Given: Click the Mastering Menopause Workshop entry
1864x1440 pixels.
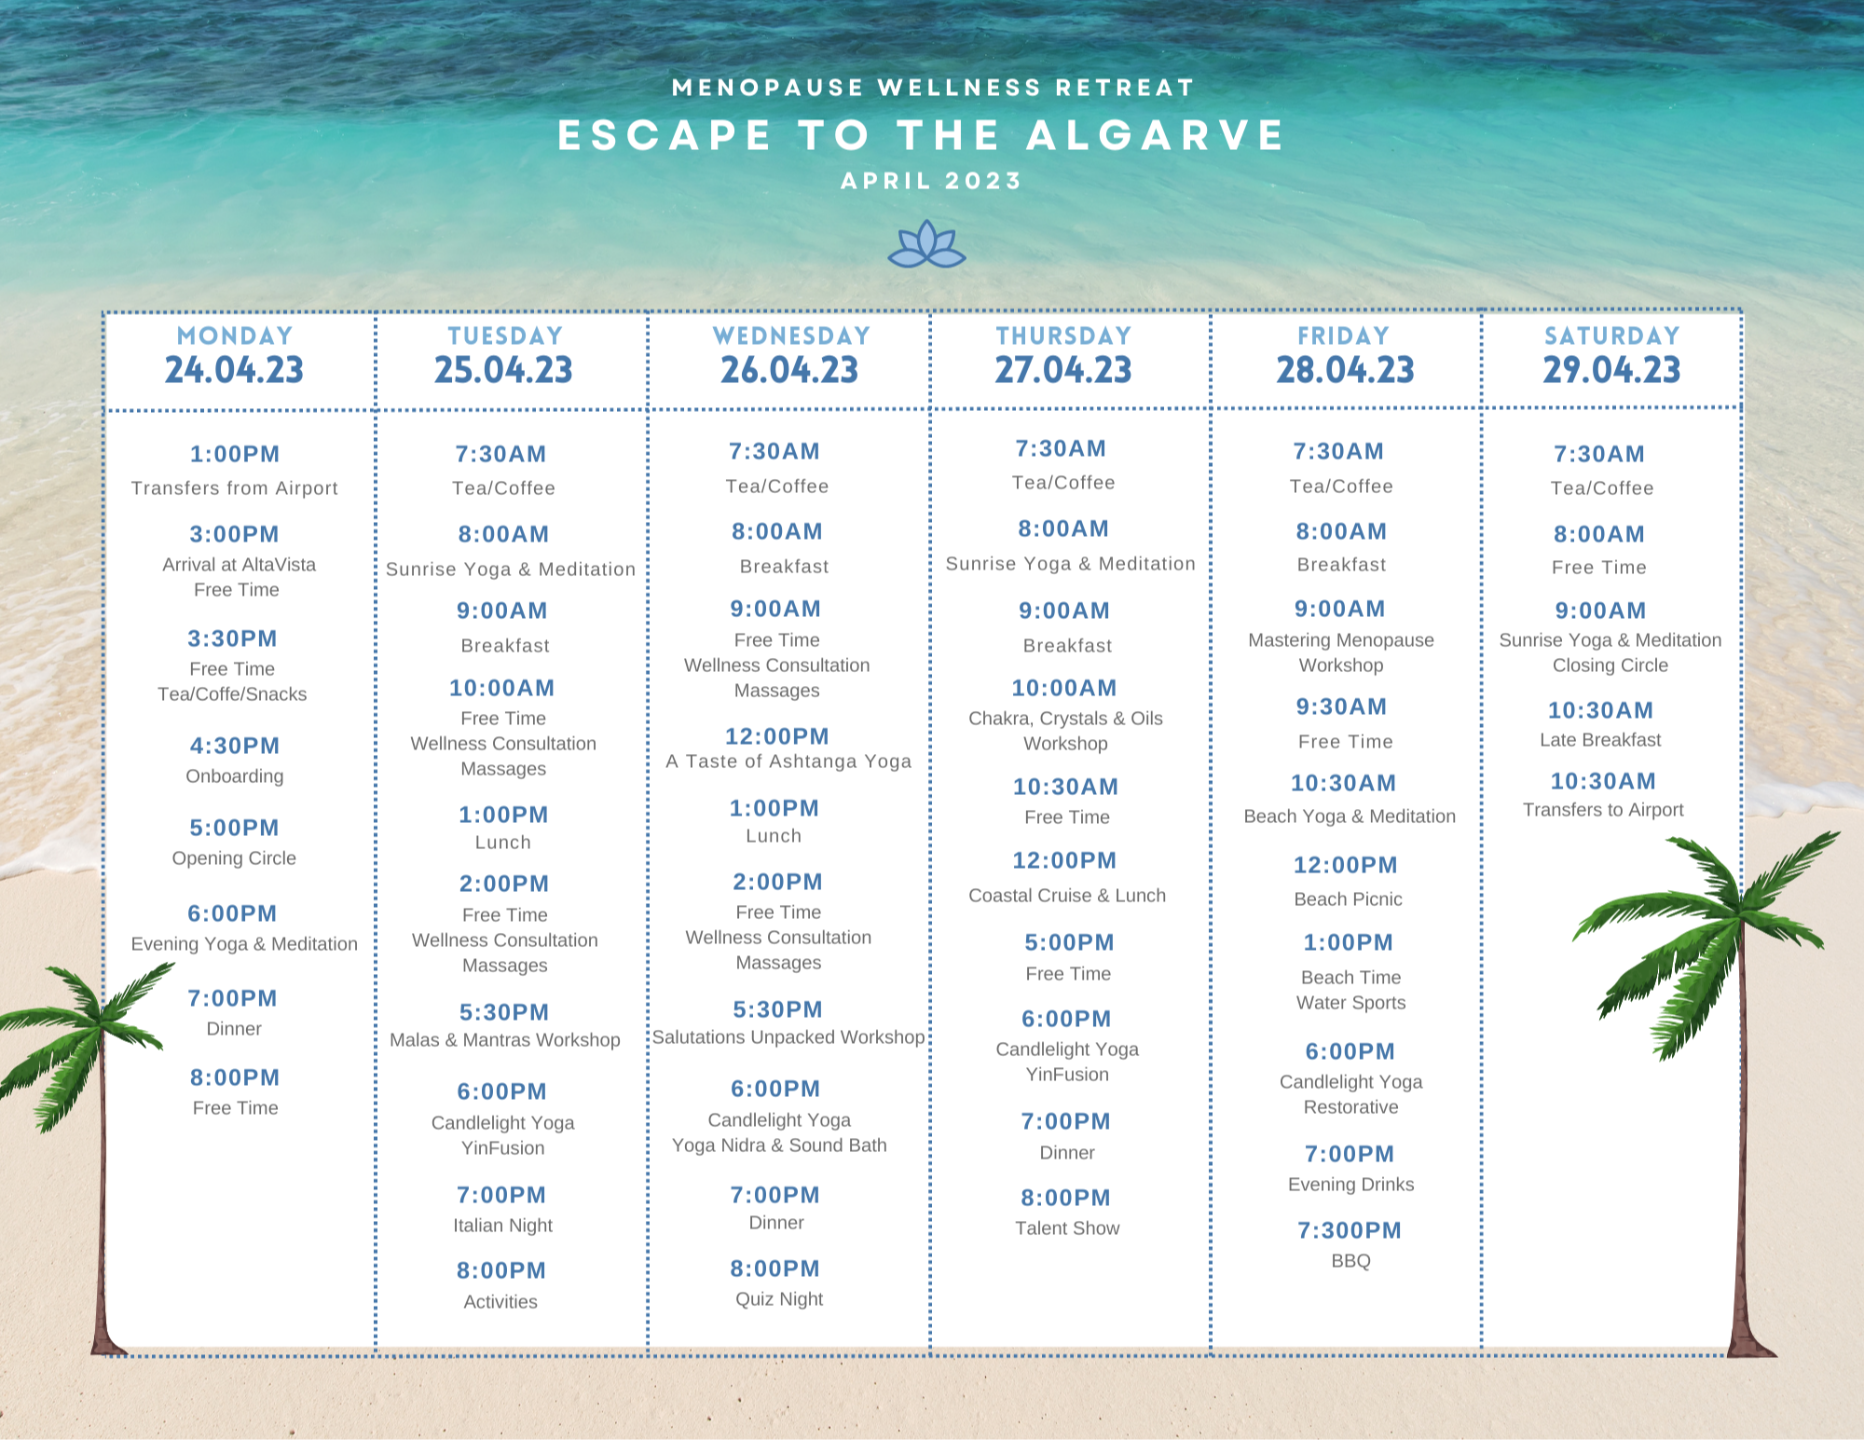Looking at the screenshot, I should coord(1341,652).
